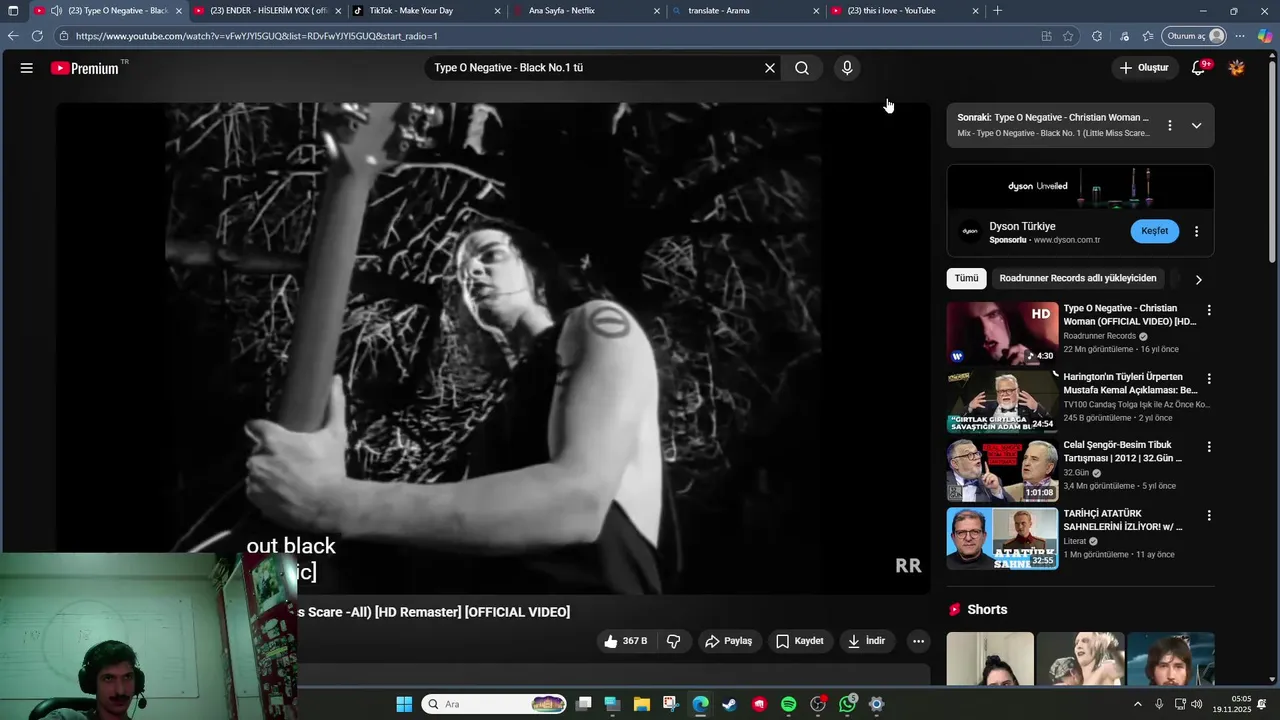Open a new browser tab with plus

tap(997, 11)
